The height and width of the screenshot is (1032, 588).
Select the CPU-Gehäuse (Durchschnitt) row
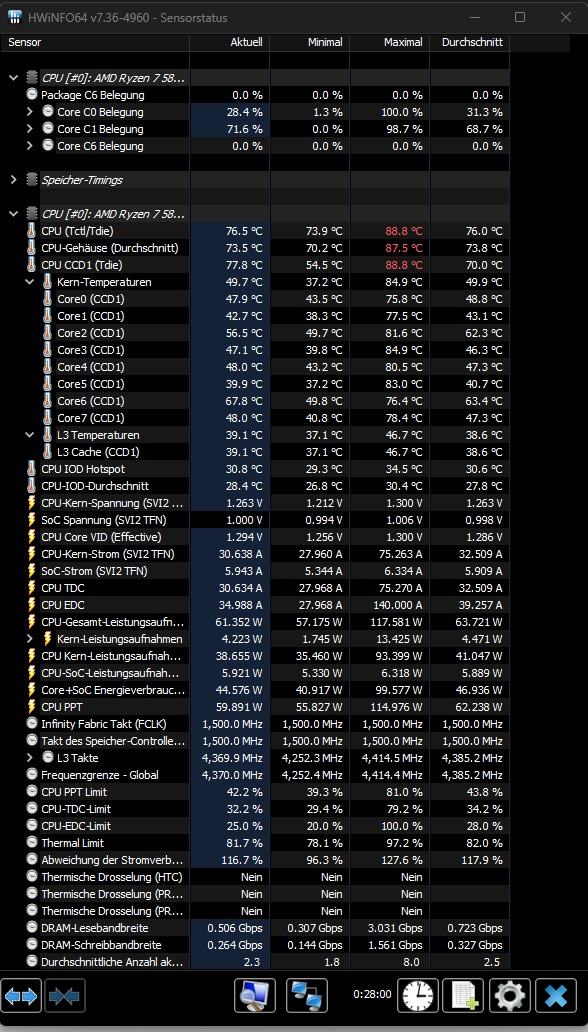(255, 248)
